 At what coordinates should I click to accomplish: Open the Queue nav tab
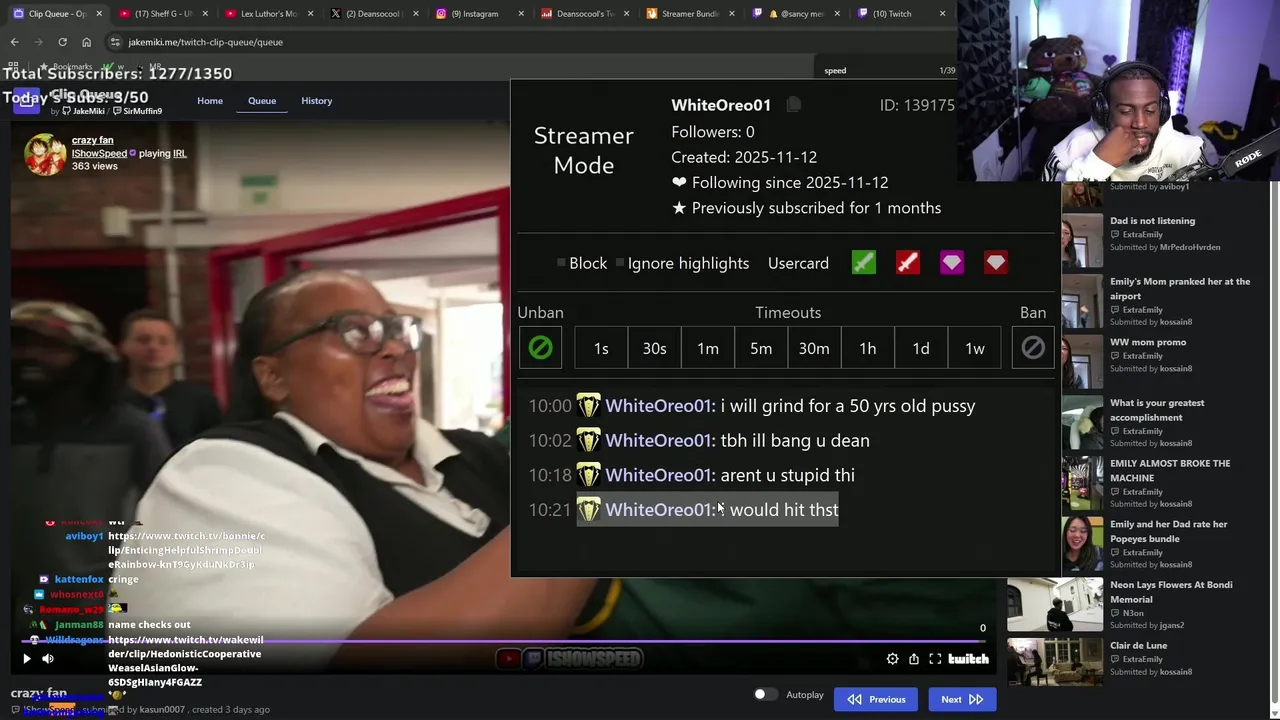262,101
